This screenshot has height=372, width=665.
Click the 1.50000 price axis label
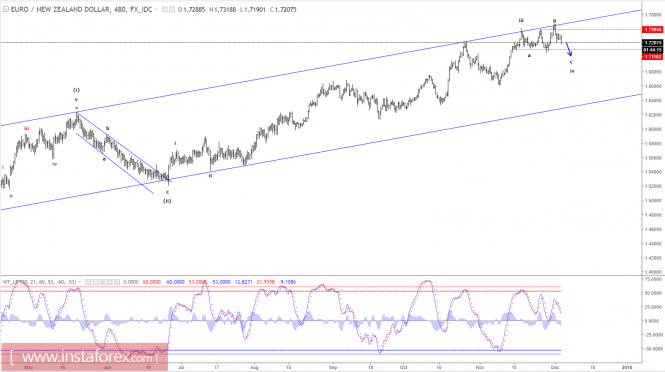pos(654,200)
